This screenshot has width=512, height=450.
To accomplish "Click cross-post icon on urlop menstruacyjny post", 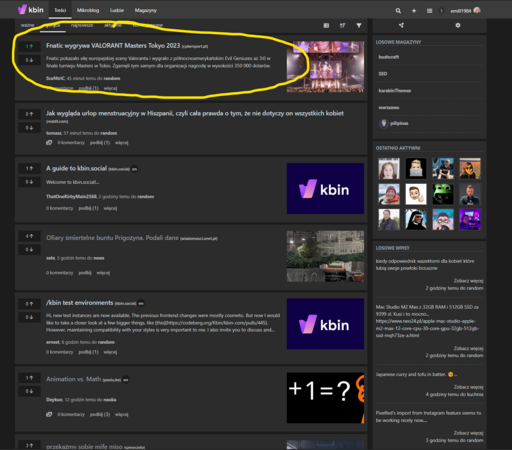I will coord(49,143).
